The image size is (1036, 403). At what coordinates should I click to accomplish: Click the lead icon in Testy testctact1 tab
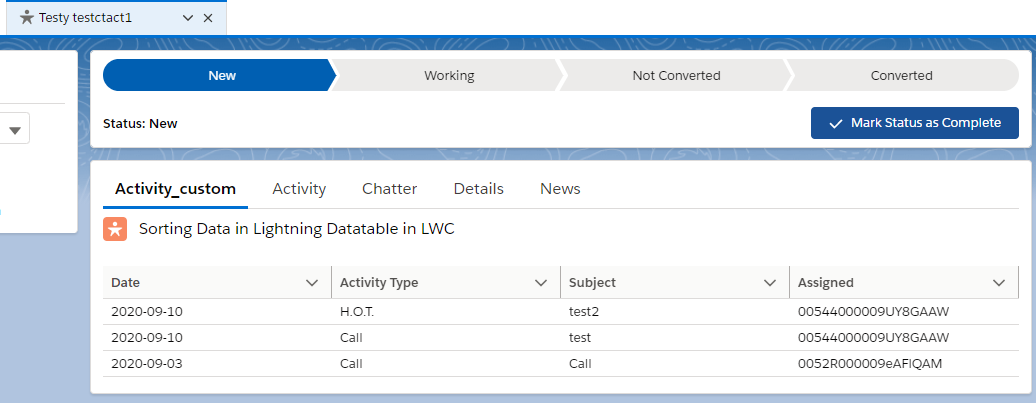(x=27, y=18)
